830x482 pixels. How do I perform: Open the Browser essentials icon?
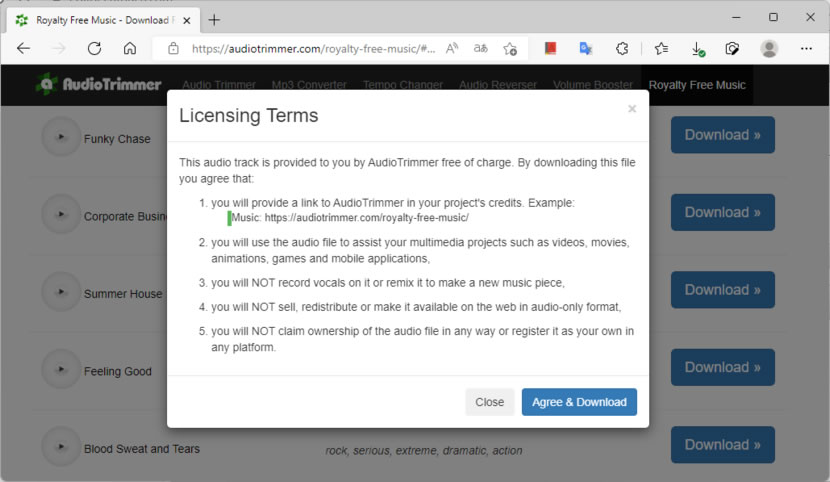(x=732, y=49)
